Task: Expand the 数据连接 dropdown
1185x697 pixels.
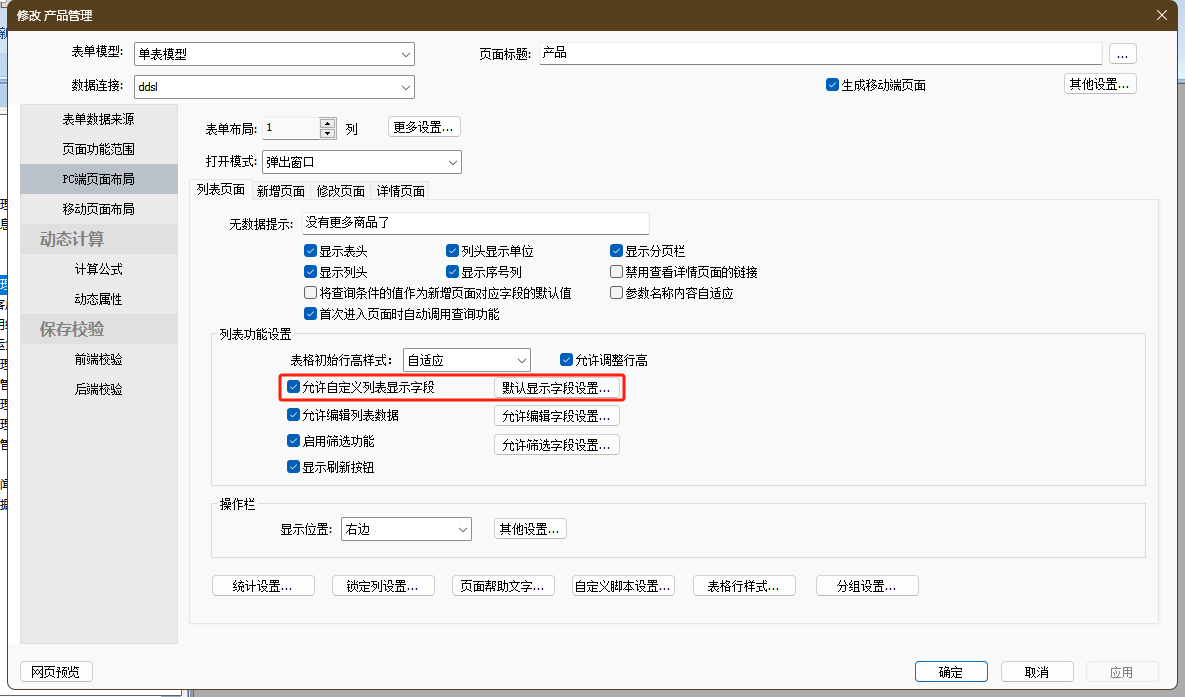Action: pyautogui.click(x=405, y=87)
